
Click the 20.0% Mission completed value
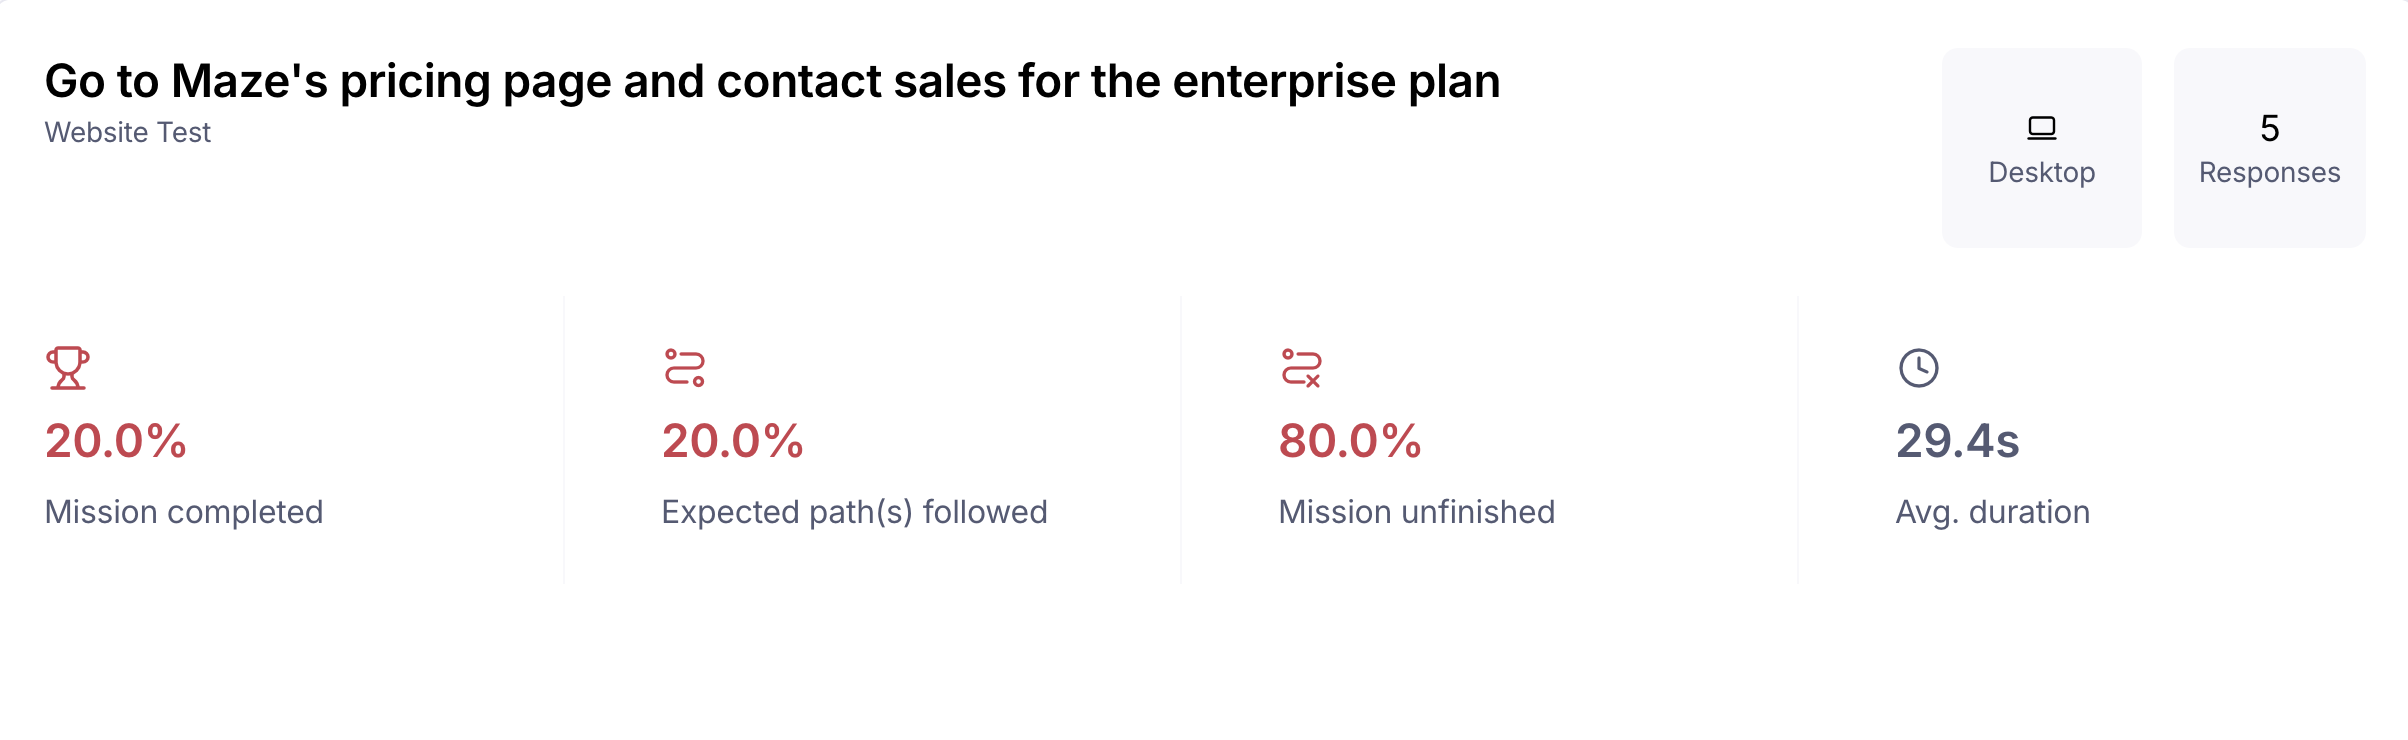[116, 441]
